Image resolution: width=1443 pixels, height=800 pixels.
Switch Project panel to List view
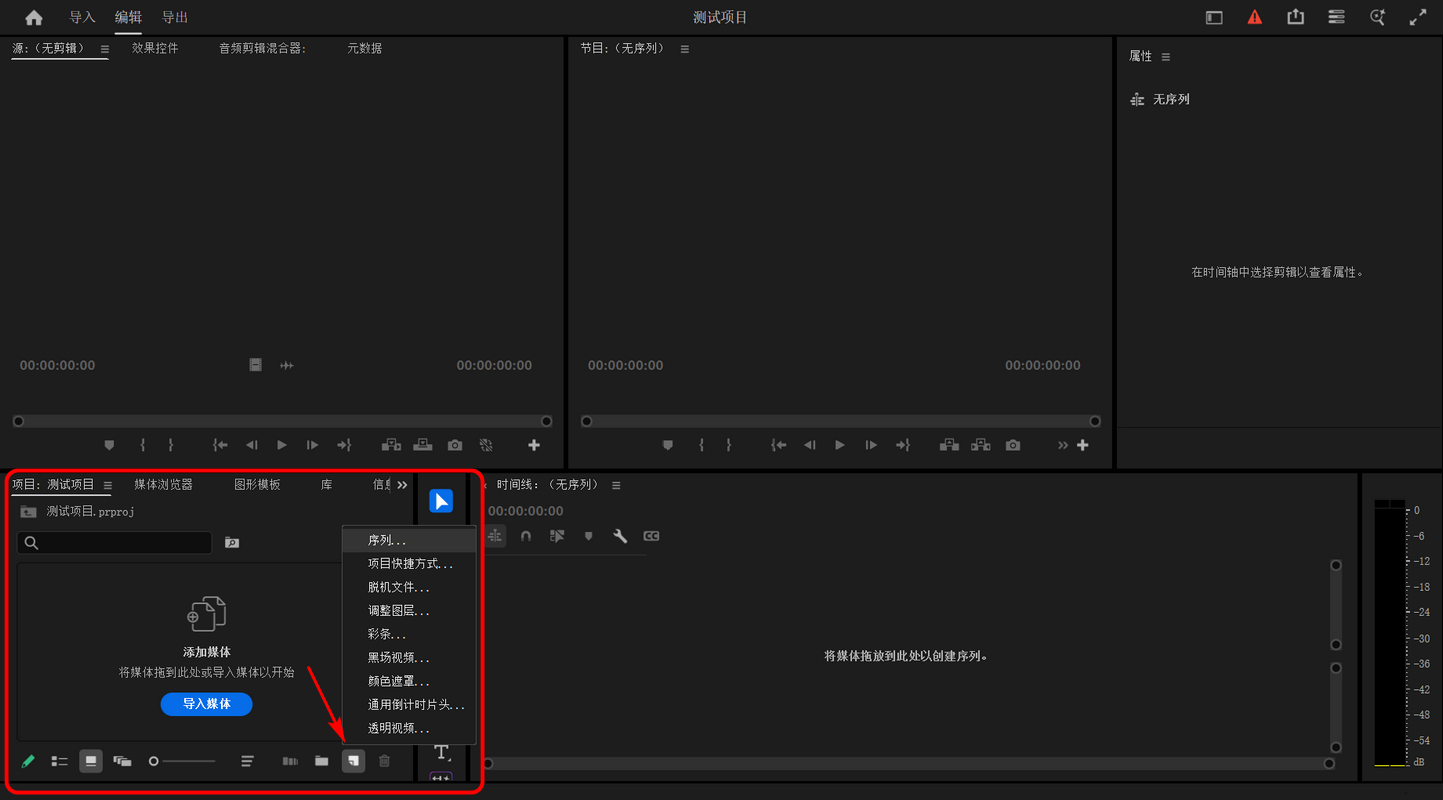point(59,761)
